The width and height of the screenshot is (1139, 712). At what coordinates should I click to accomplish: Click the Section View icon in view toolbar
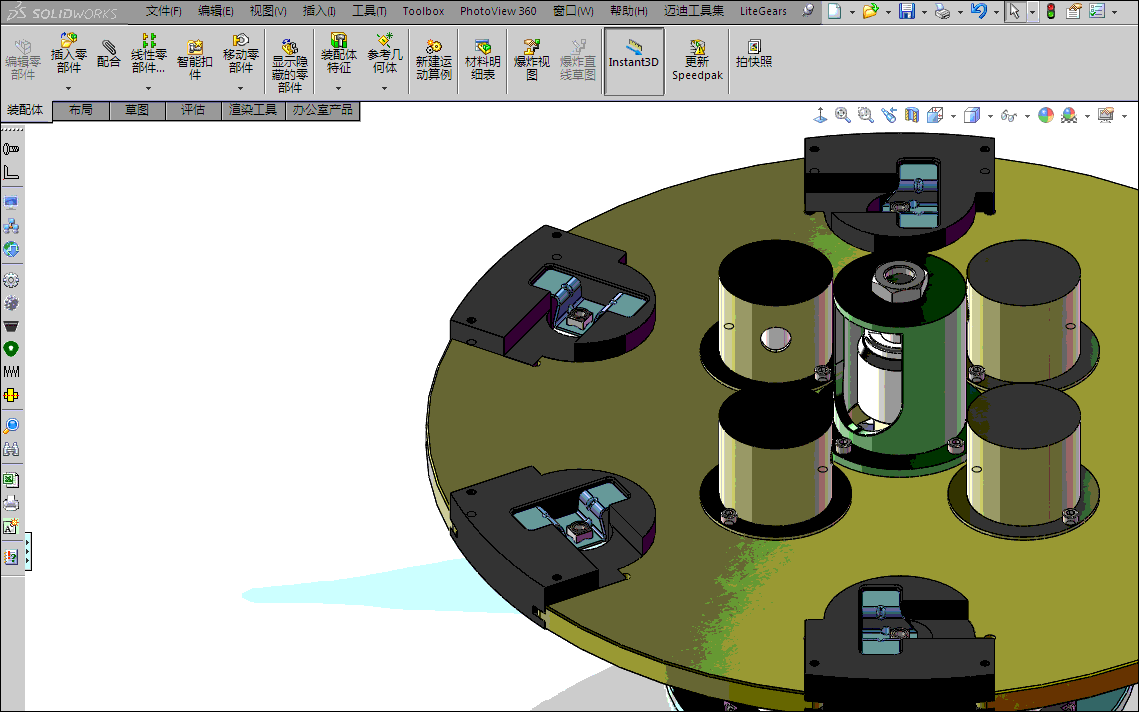[x=912, y=116]
